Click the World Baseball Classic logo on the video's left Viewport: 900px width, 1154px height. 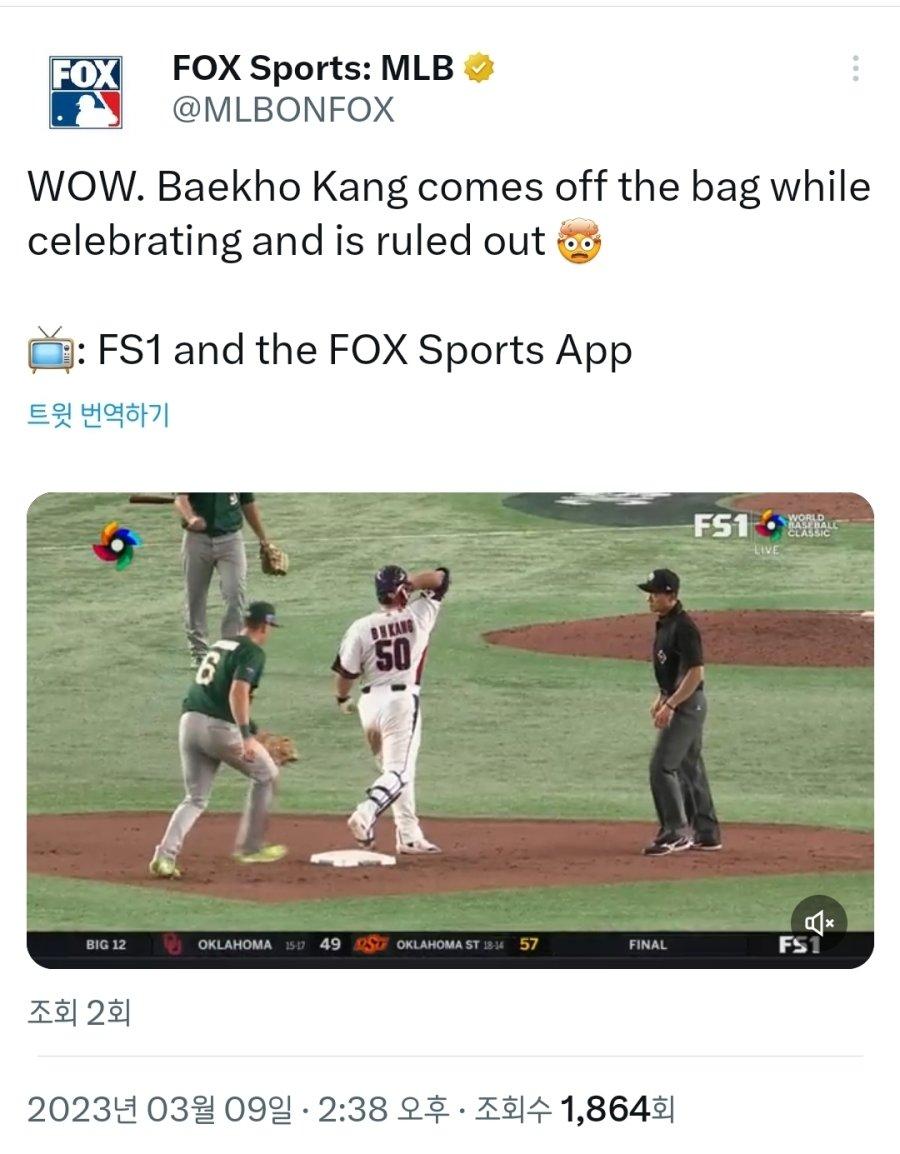click(116, 545)
